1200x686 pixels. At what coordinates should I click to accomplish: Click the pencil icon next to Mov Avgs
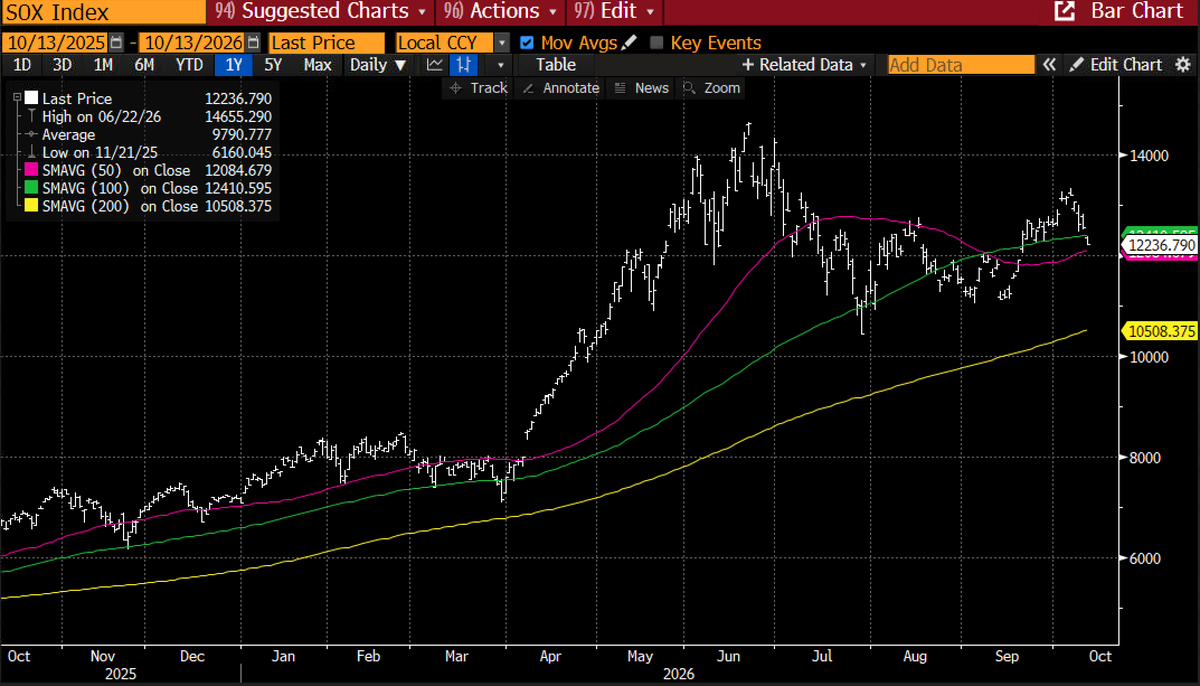pyautogui.click(x=628, y=43)
